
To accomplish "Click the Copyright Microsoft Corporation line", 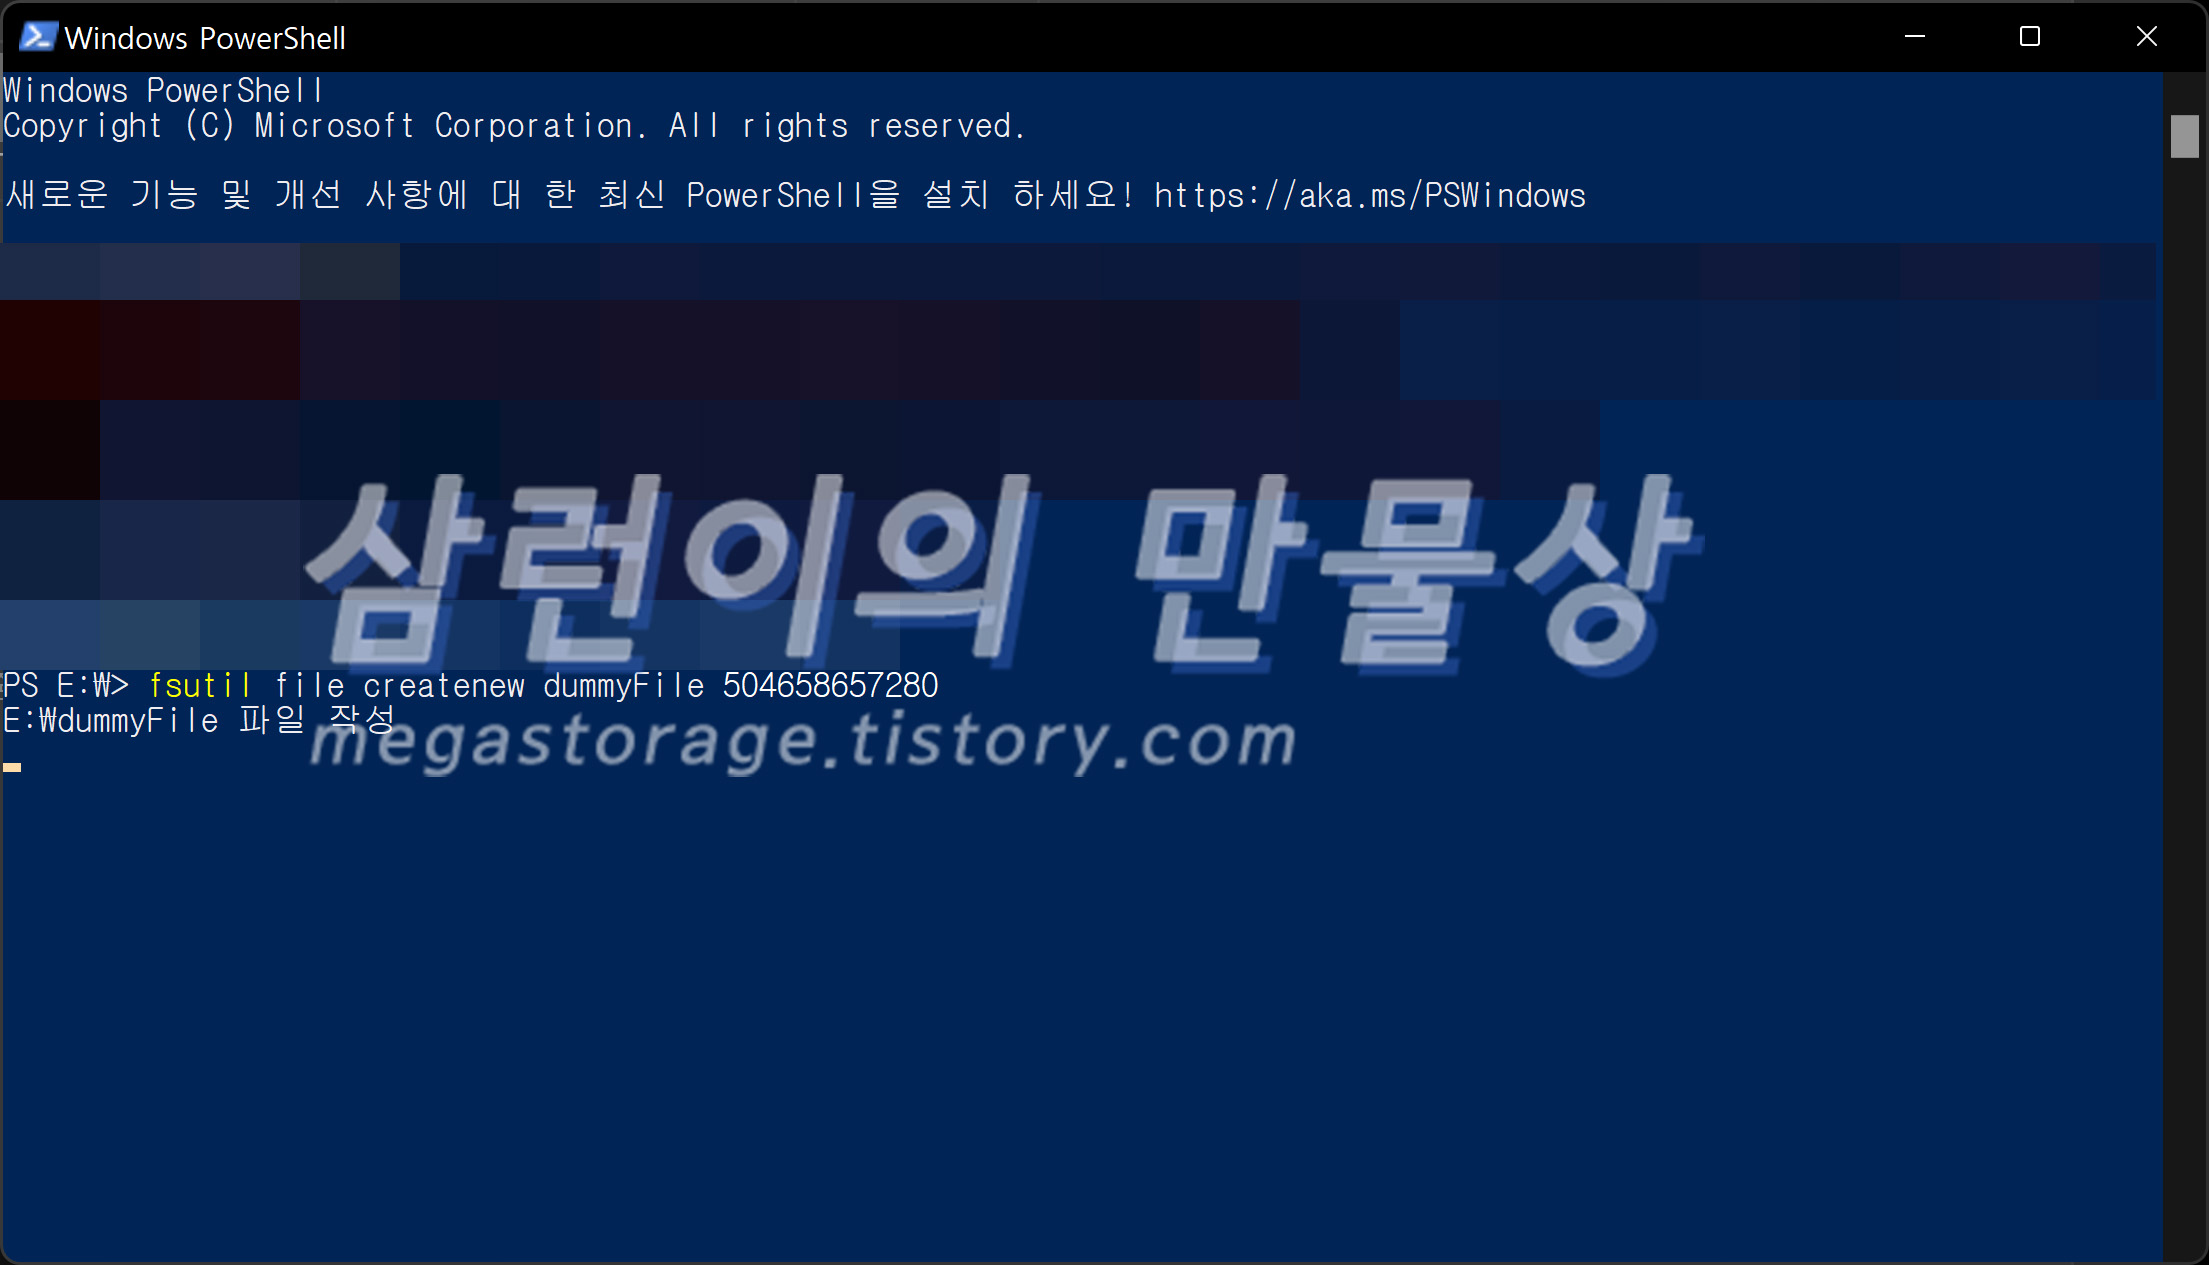I will click(514, 126).
